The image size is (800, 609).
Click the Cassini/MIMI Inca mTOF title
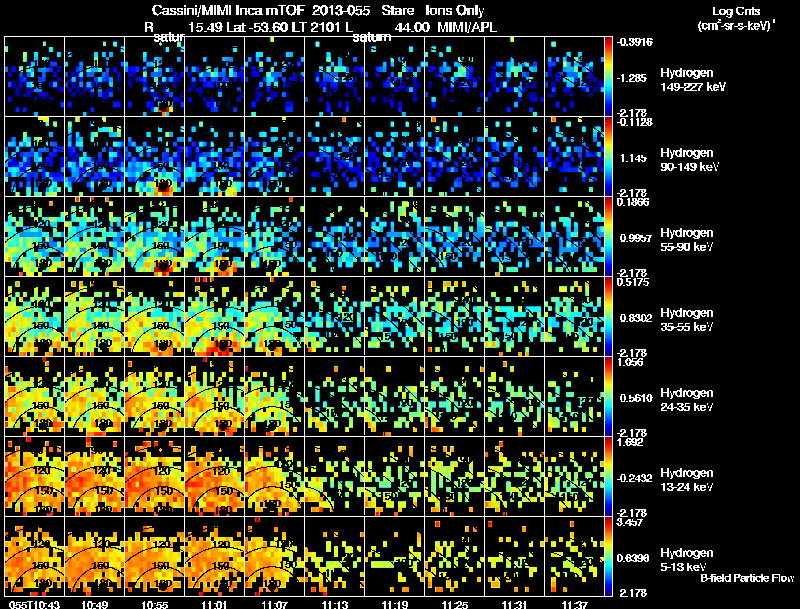click(228, 10)
